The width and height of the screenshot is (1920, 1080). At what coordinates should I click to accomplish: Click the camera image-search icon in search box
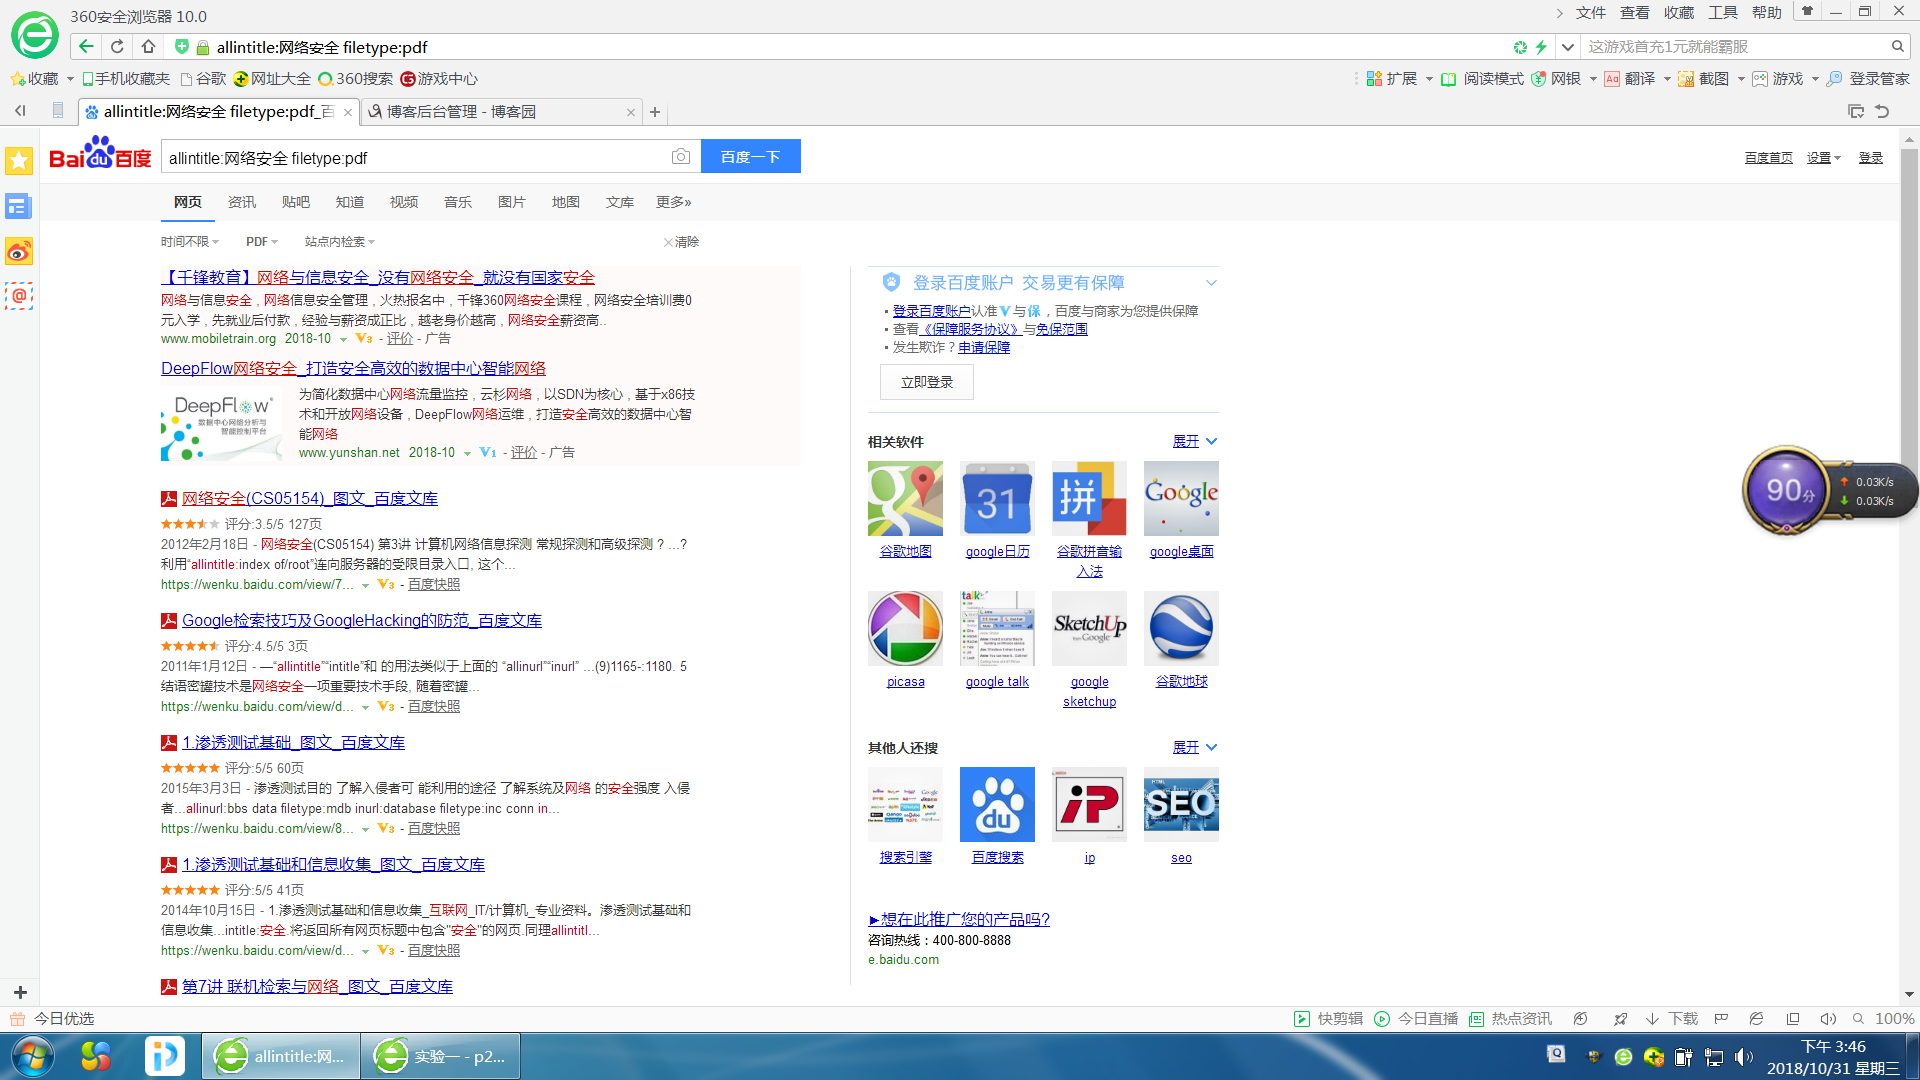[x=680, y=157]
